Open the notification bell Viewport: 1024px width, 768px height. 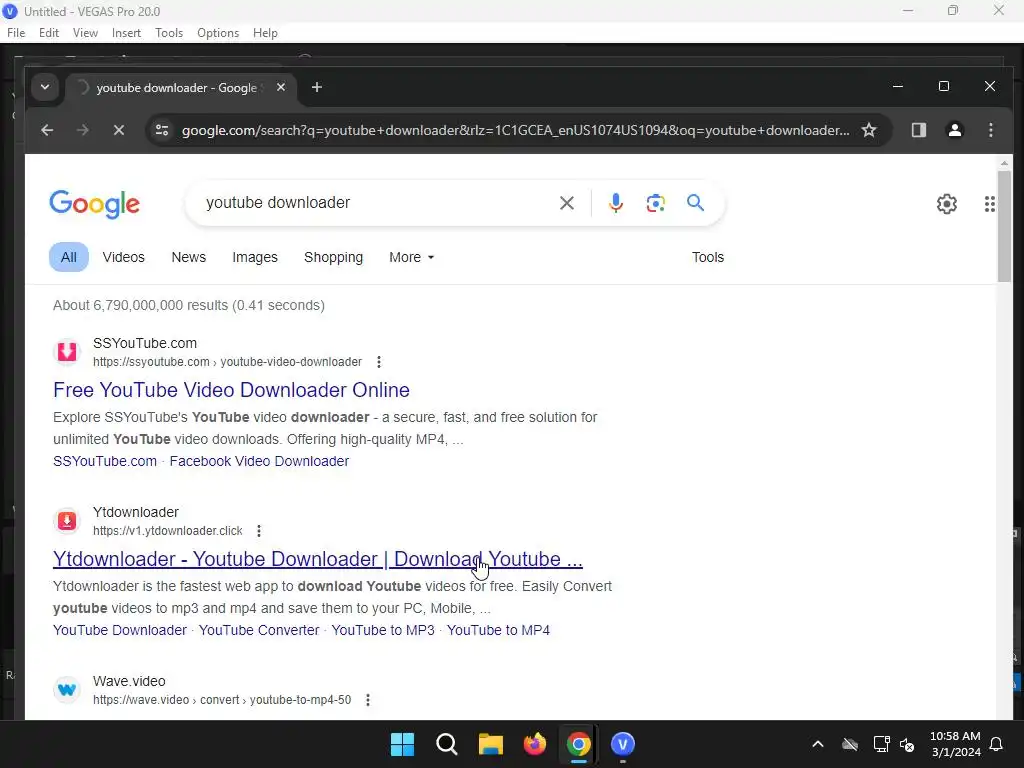[x=997, y=744]
